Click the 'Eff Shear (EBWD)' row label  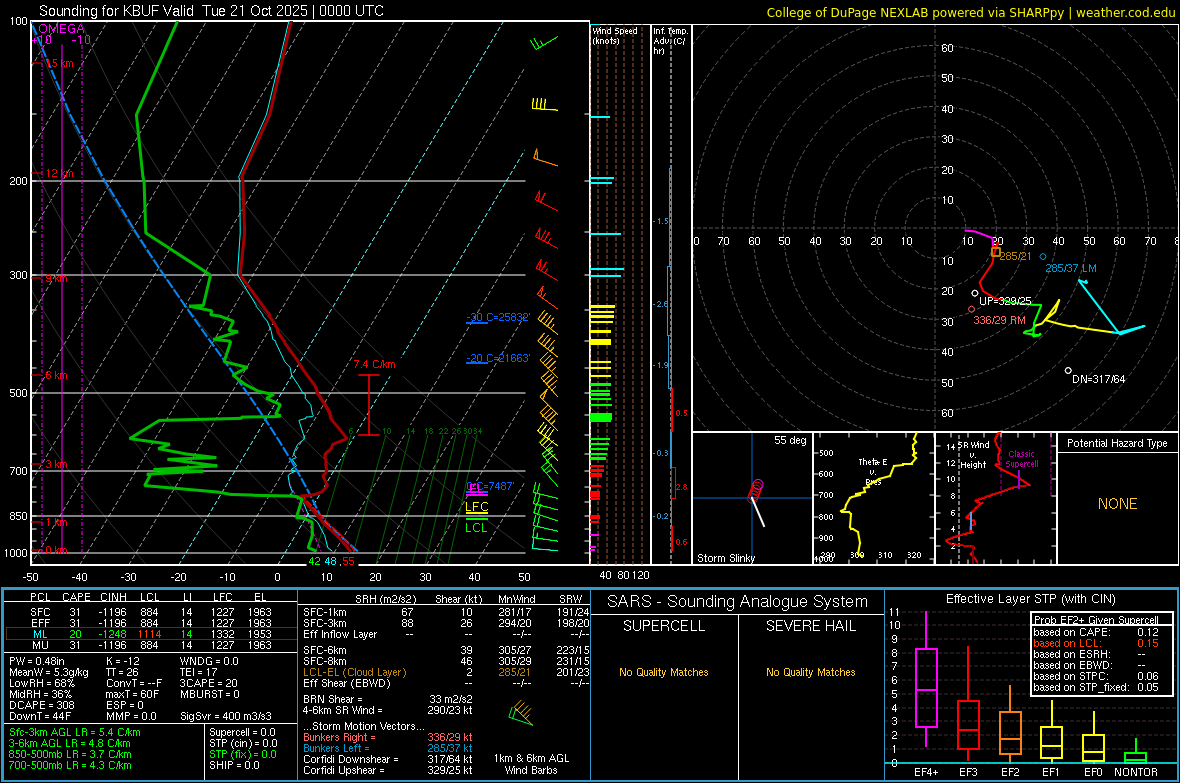346,683
